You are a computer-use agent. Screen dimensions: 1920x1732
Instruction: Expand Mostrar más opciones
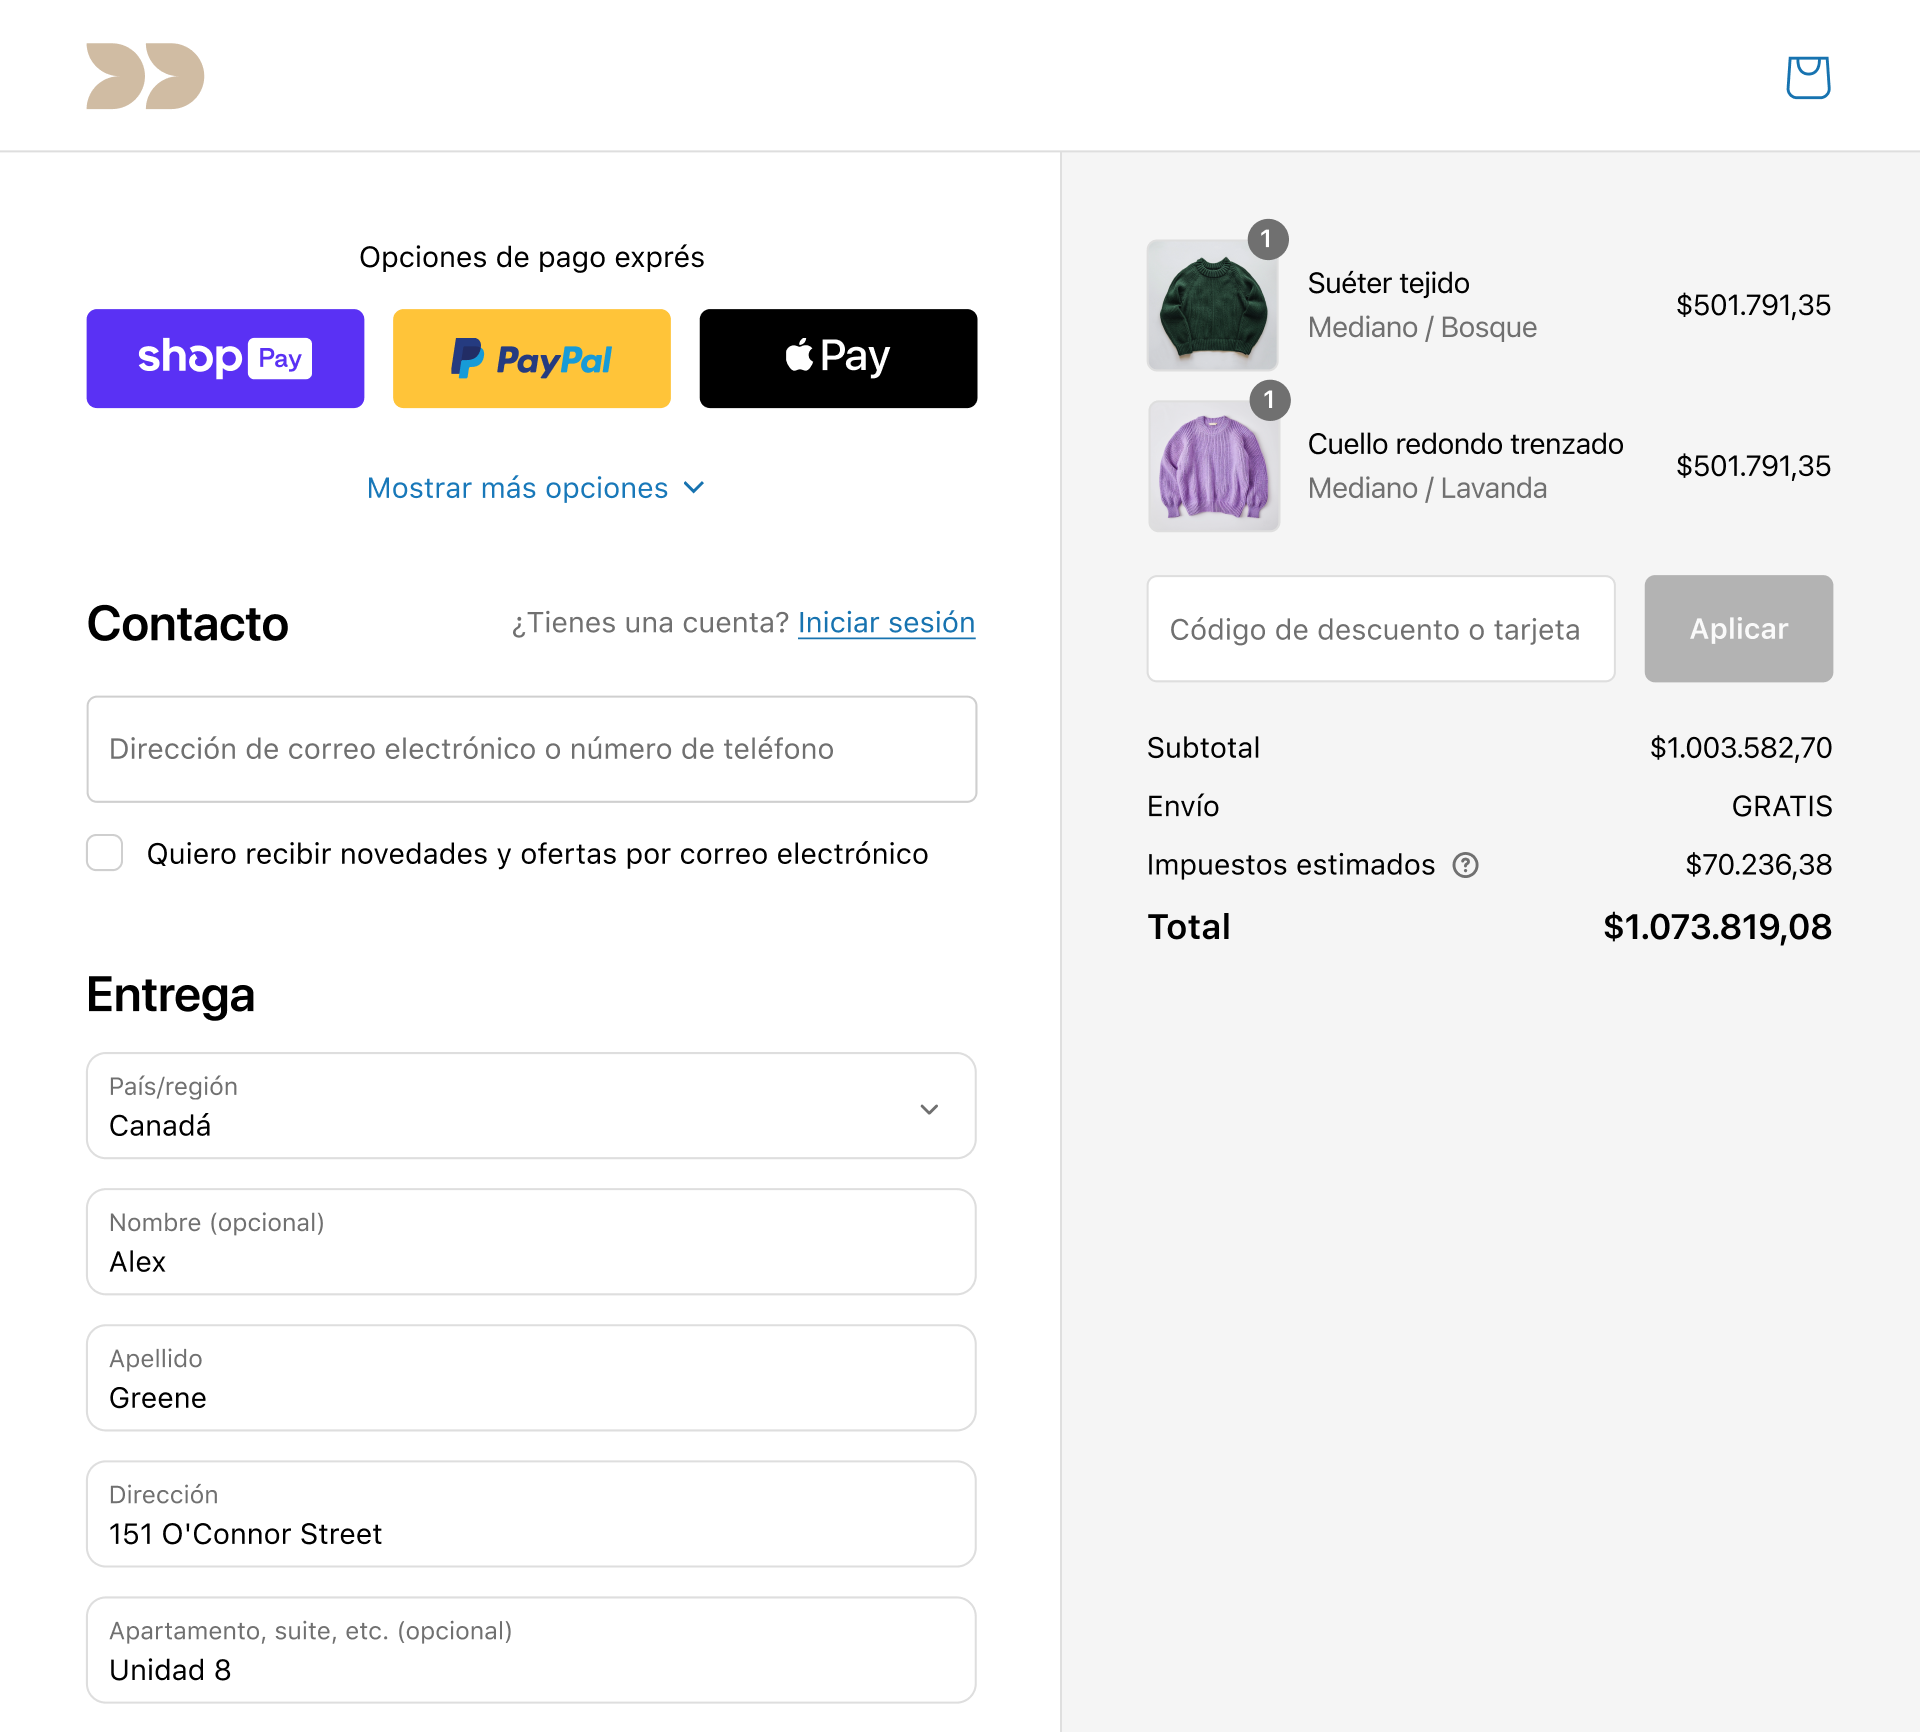pos(535,488)
